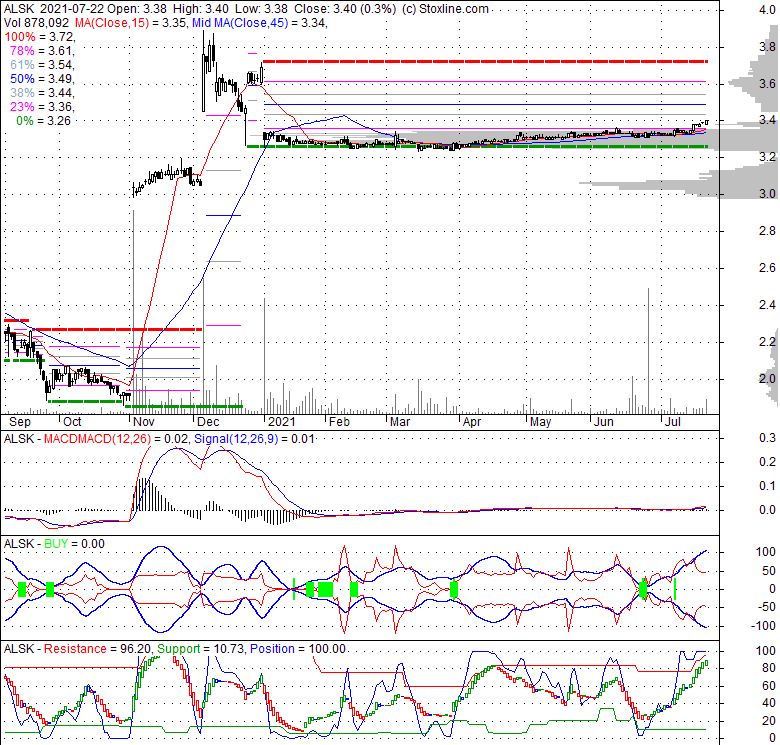Select the '38% = 3.44' Fibonacci level label
This screenshot has height=745, width=780.
point(42,93)
